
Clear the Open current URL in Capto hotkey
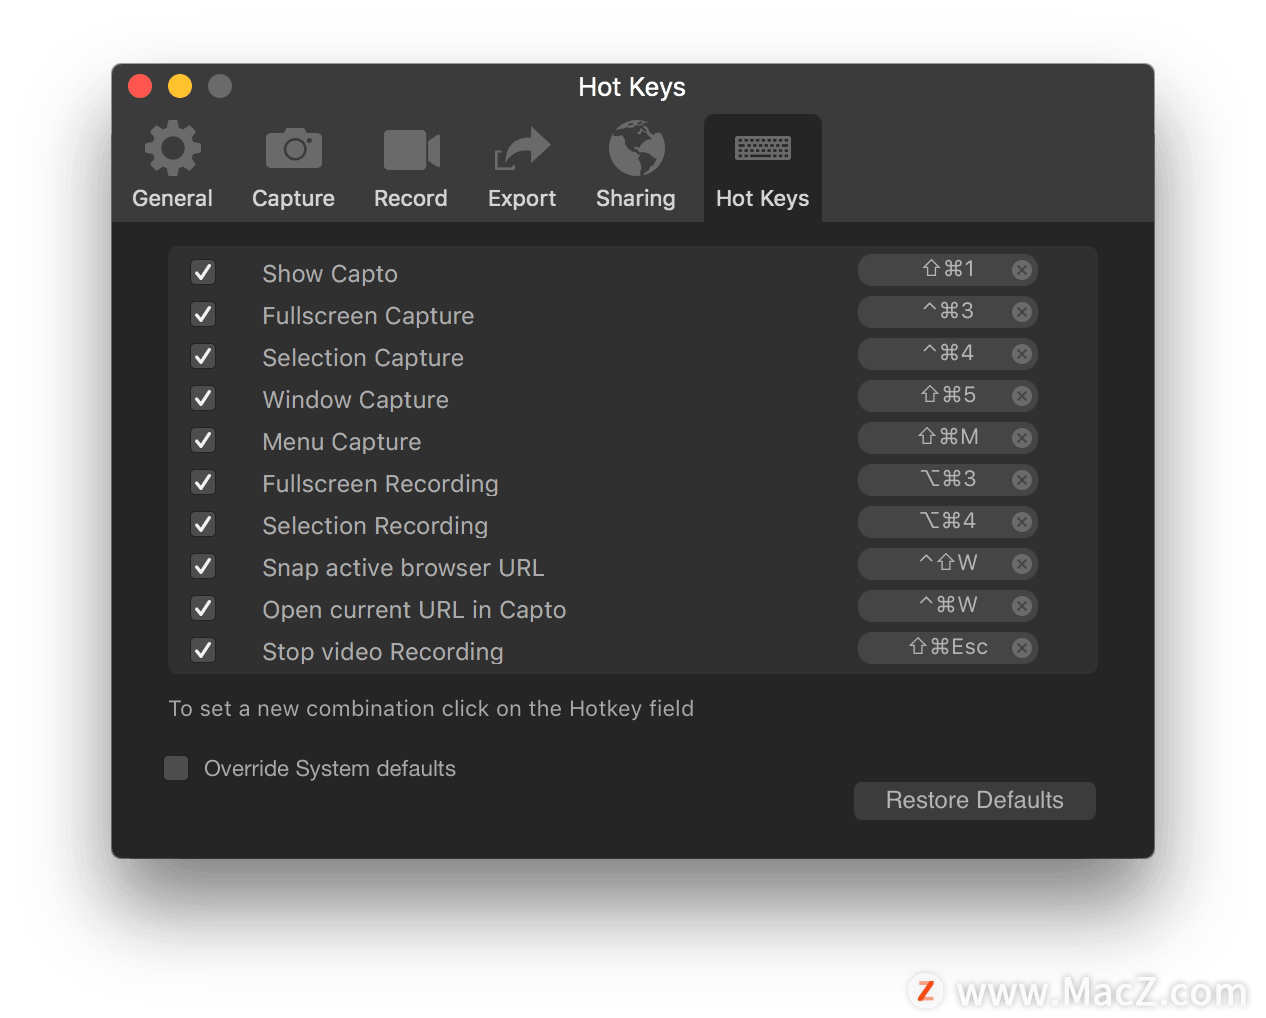pos(1021,605)
